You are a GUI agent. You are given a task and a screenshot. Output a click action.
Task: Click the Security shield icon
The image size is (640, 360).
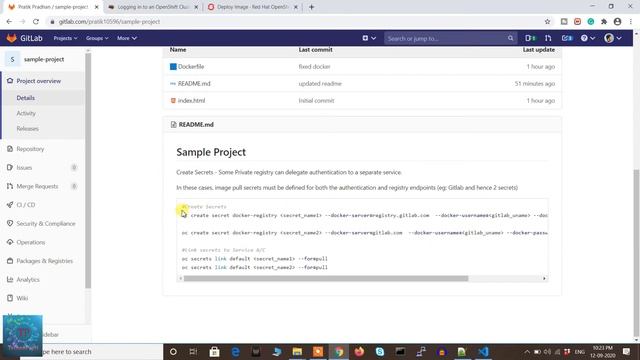pos(10,224)
